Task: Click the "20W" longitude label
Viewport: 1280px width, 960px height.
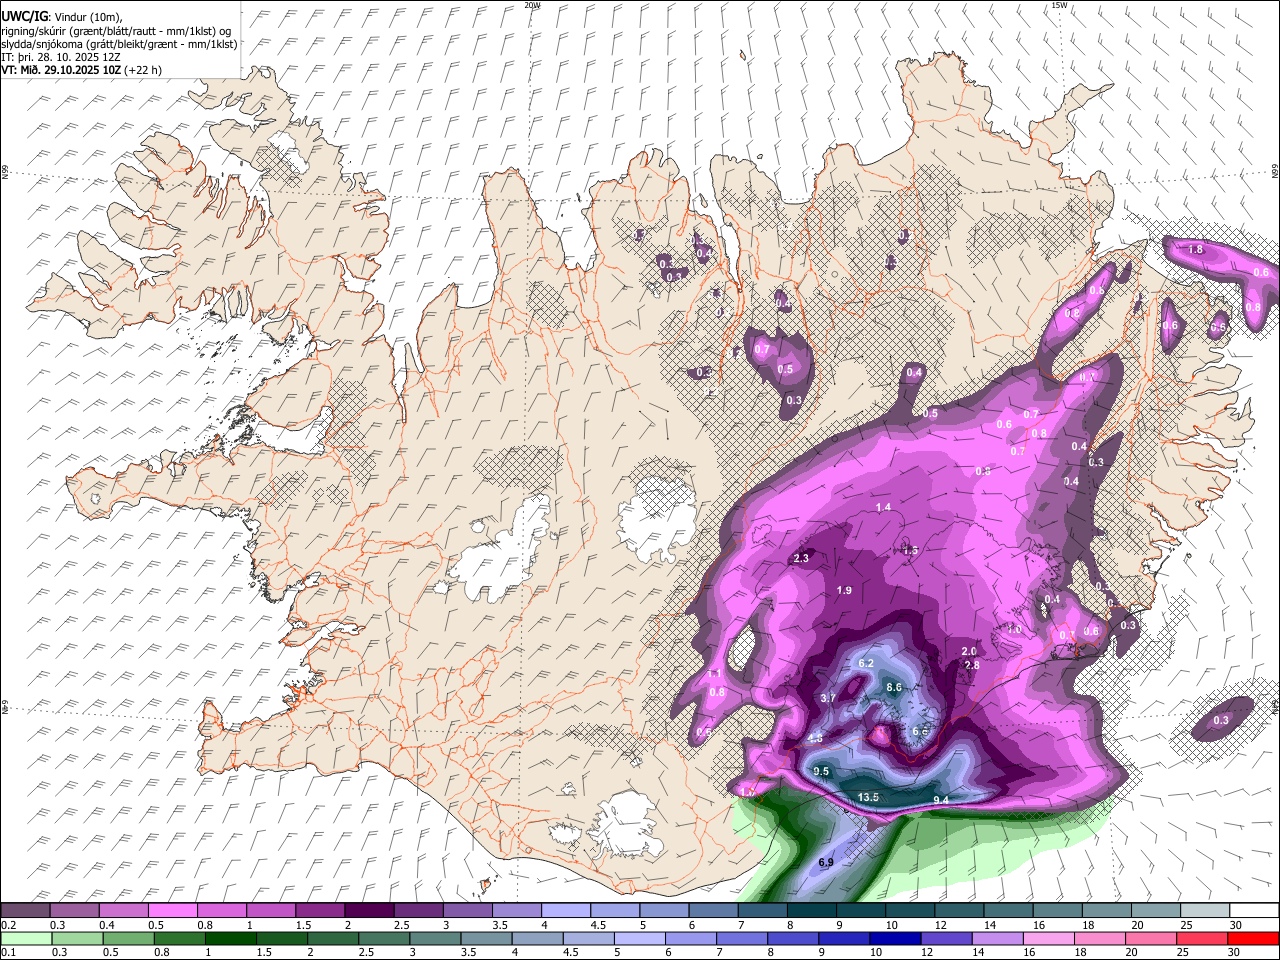Action: click(x=532, y=5)
